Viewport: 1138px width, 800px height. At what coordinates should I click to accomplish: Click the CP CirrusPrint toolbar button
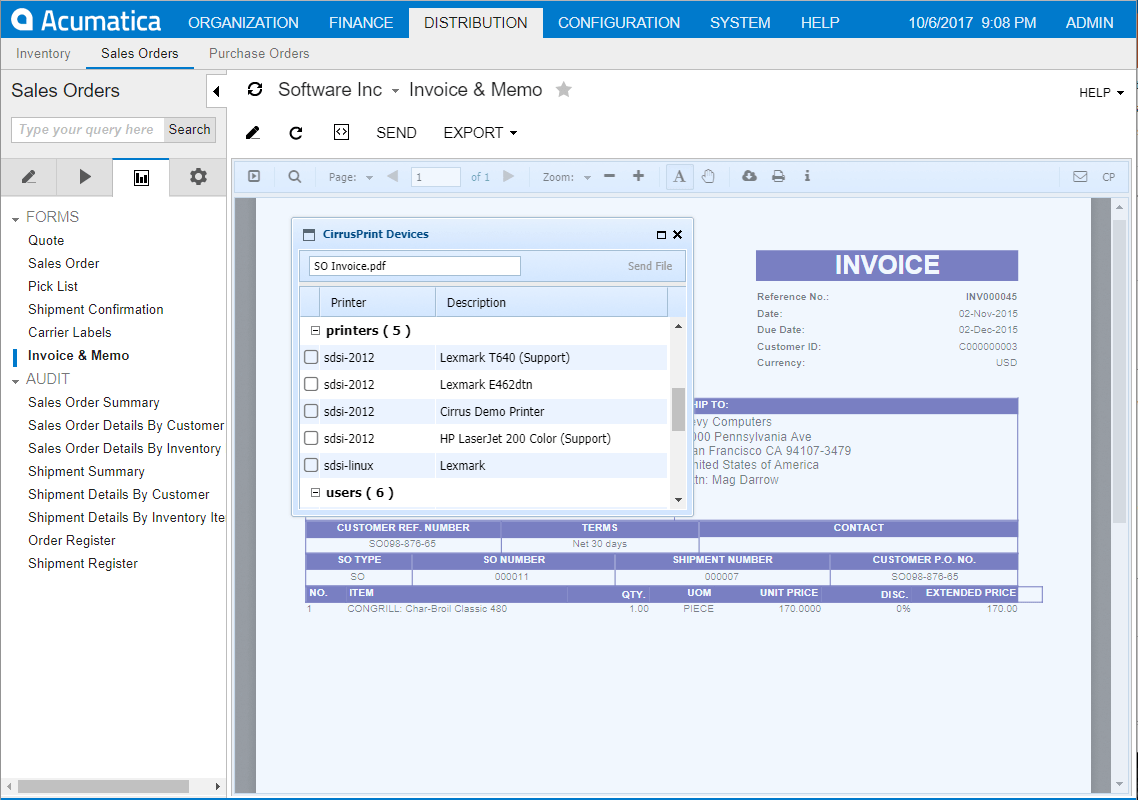[1108, 177]
